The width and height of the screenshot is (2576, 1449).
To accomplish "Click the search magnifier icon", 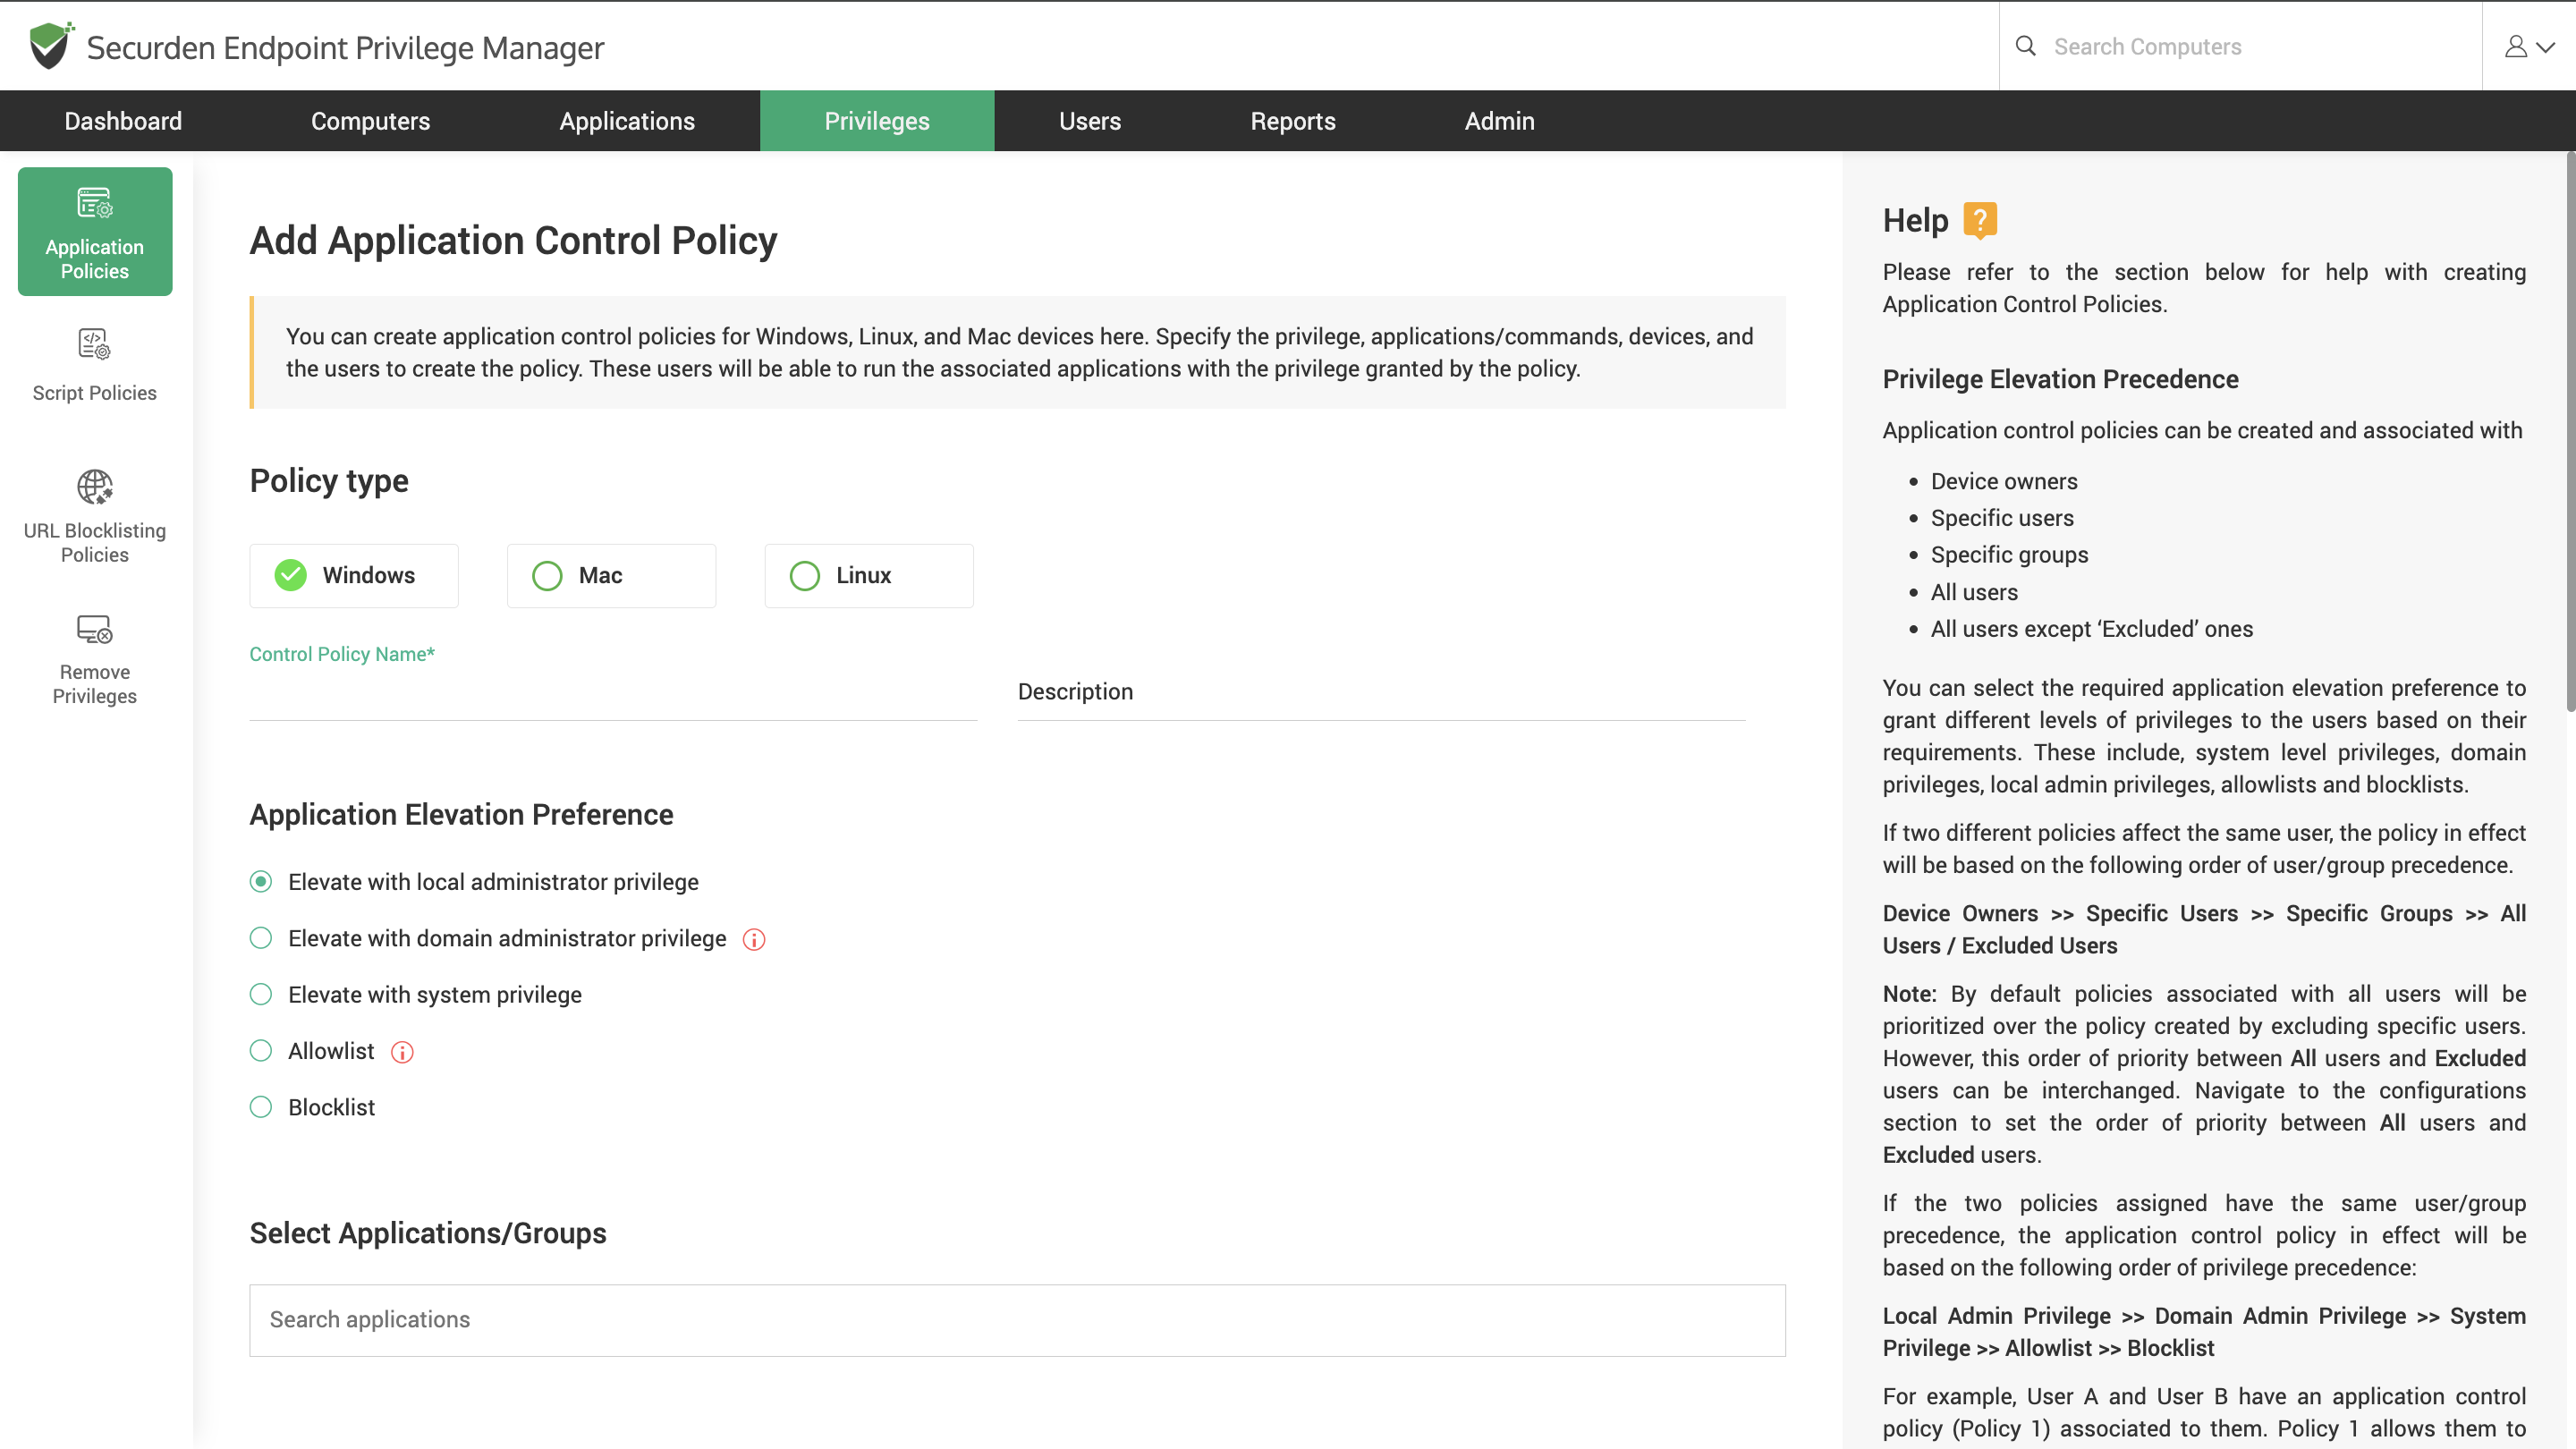I will [x=2025, y=46].
